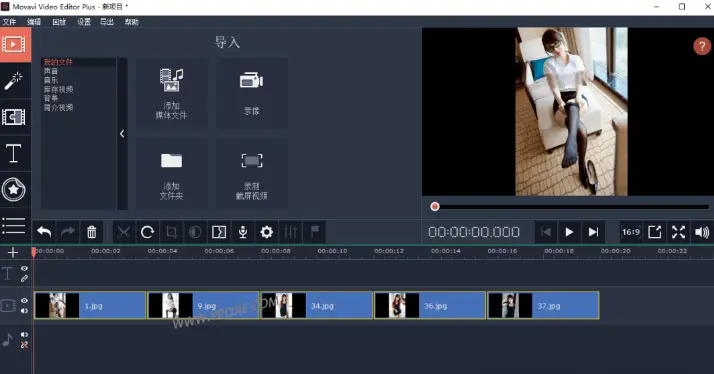Click the Redo arrow button
The image size is (714, 374).
click(68, 232)
